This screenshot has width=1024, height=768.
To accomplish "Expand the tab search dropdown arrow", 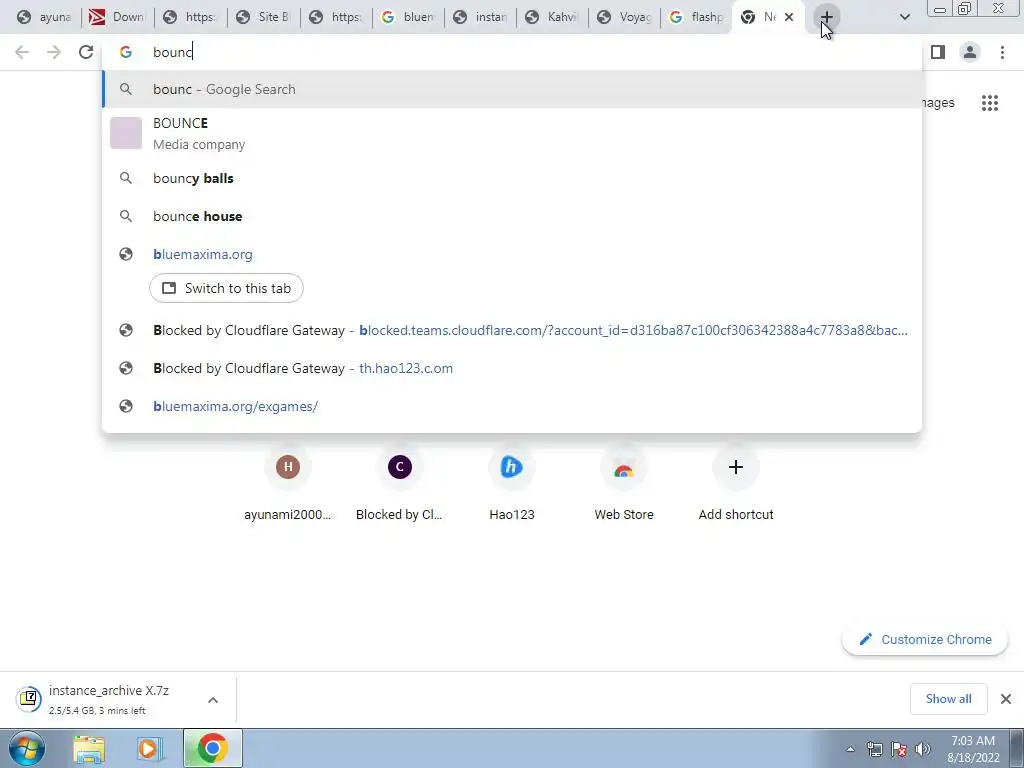I will pos(904,17).
